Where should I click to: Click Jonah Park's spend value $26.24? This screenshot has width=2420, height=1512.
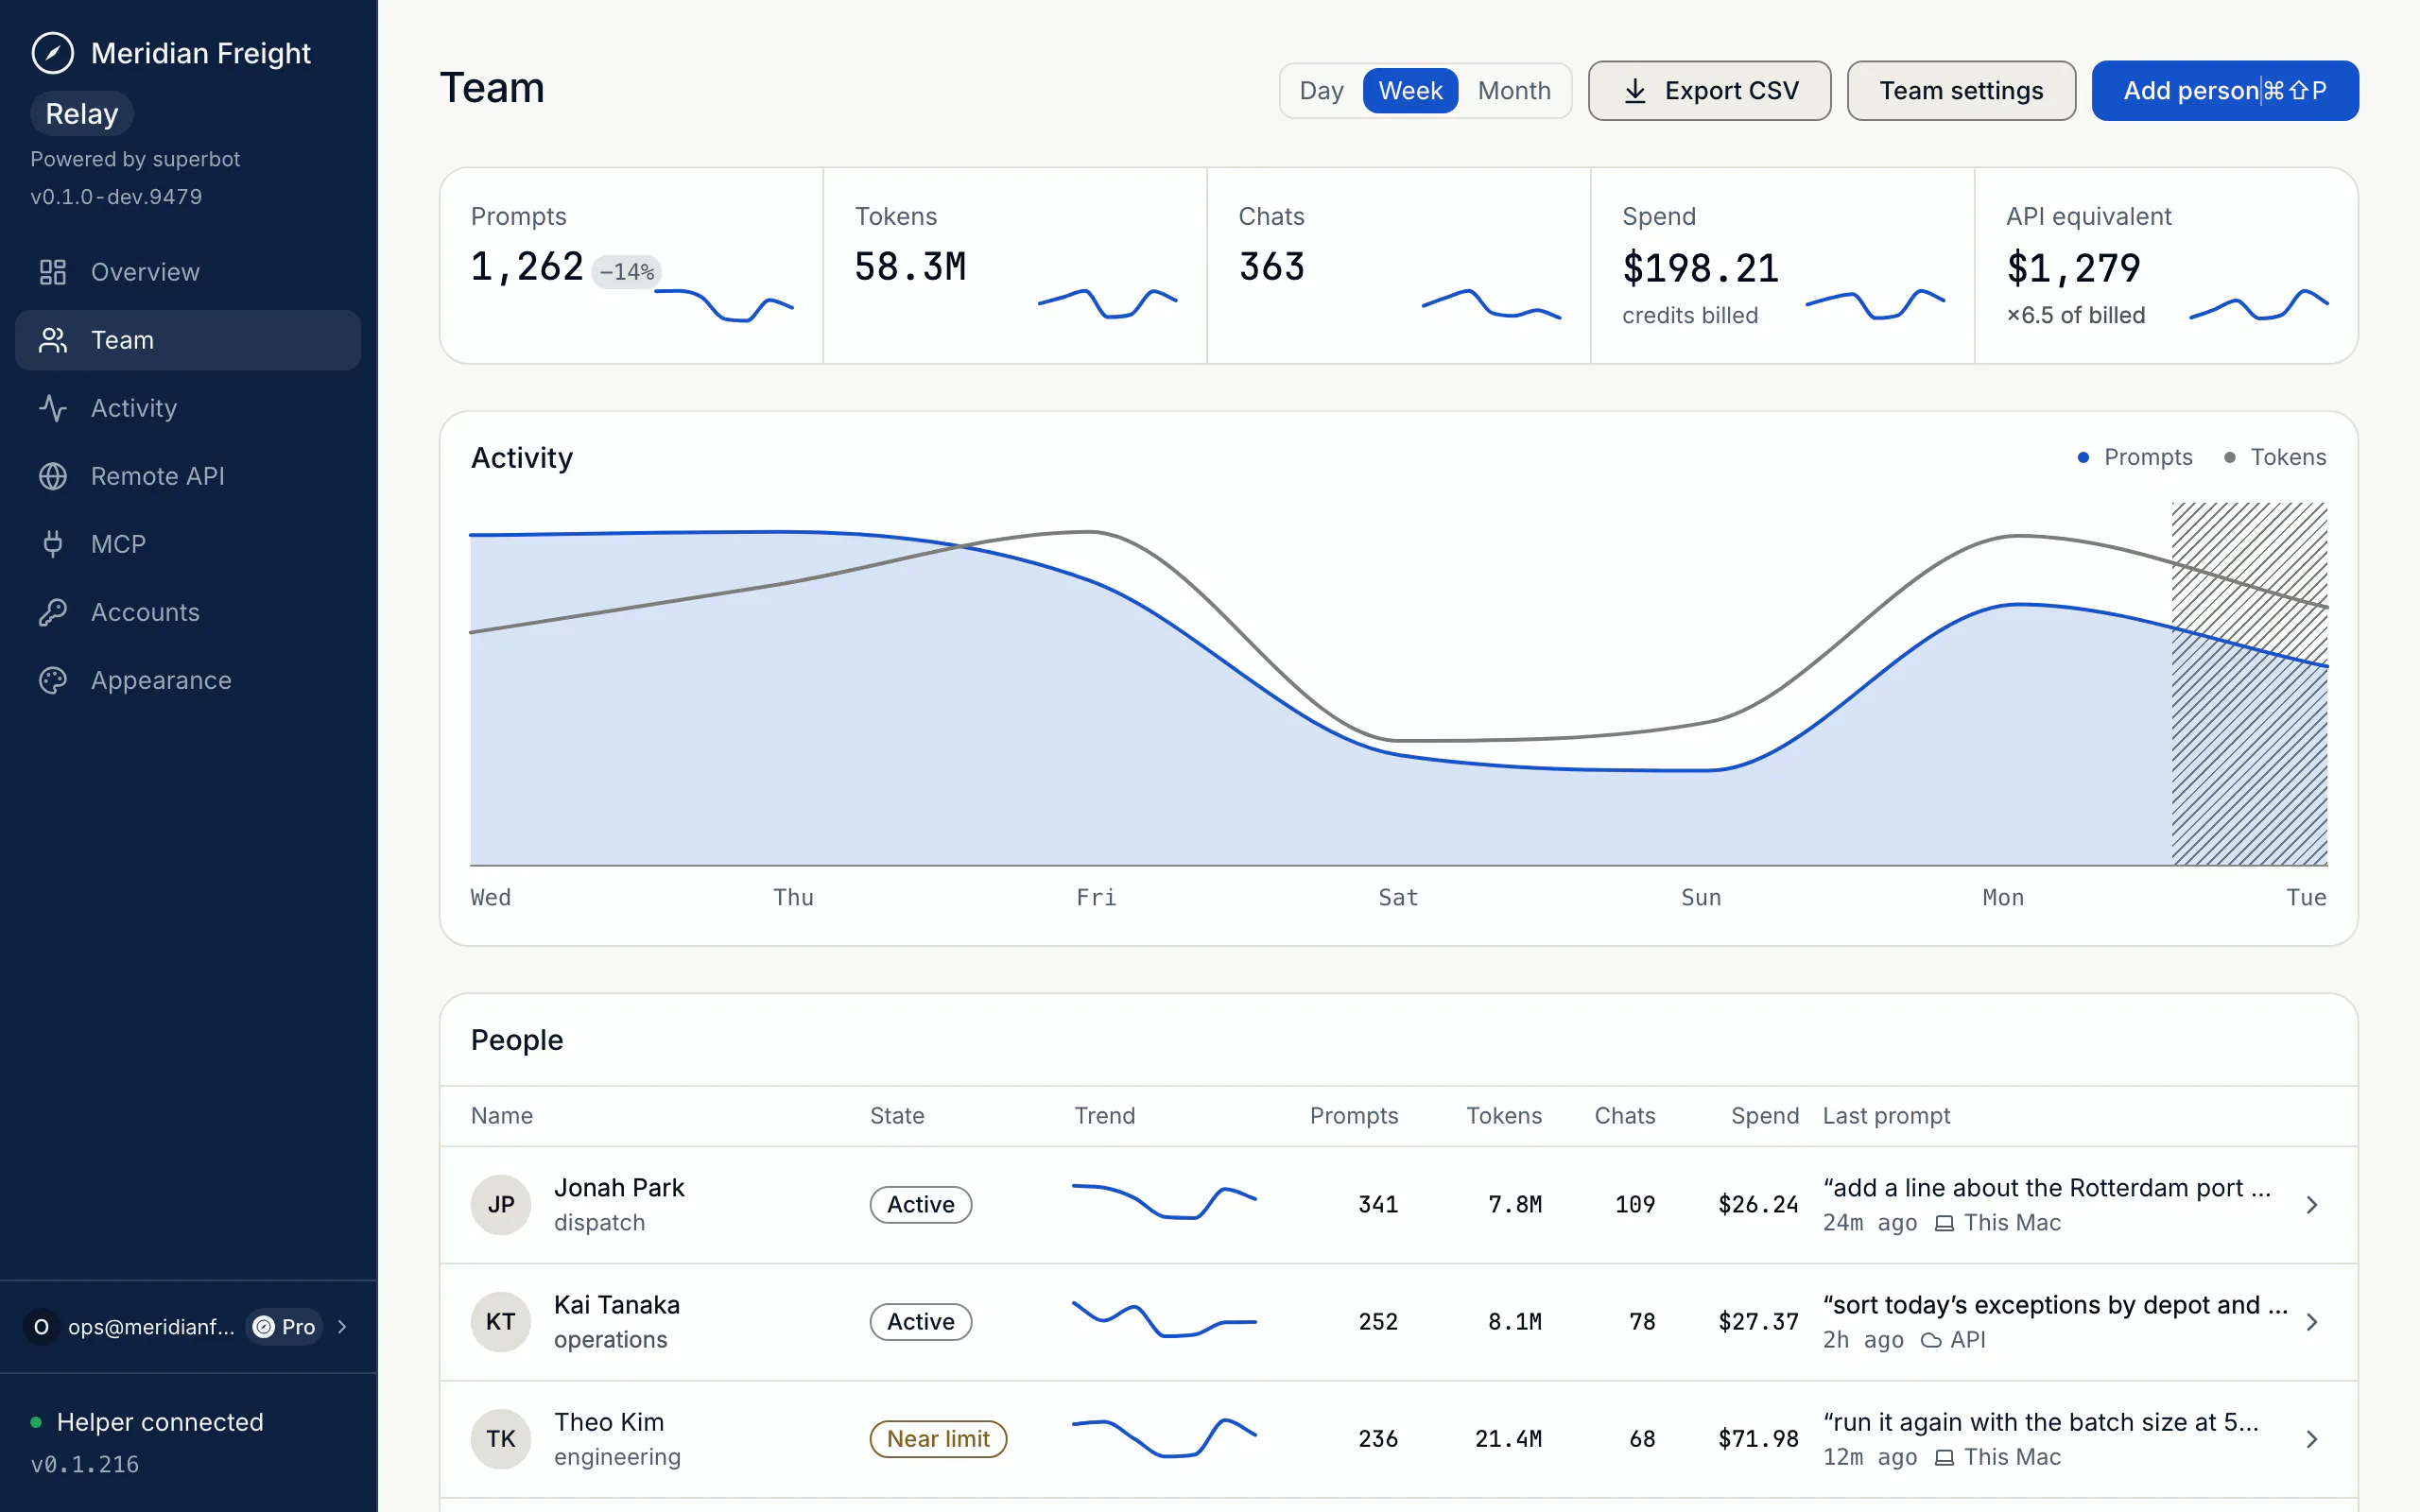1758,1205
